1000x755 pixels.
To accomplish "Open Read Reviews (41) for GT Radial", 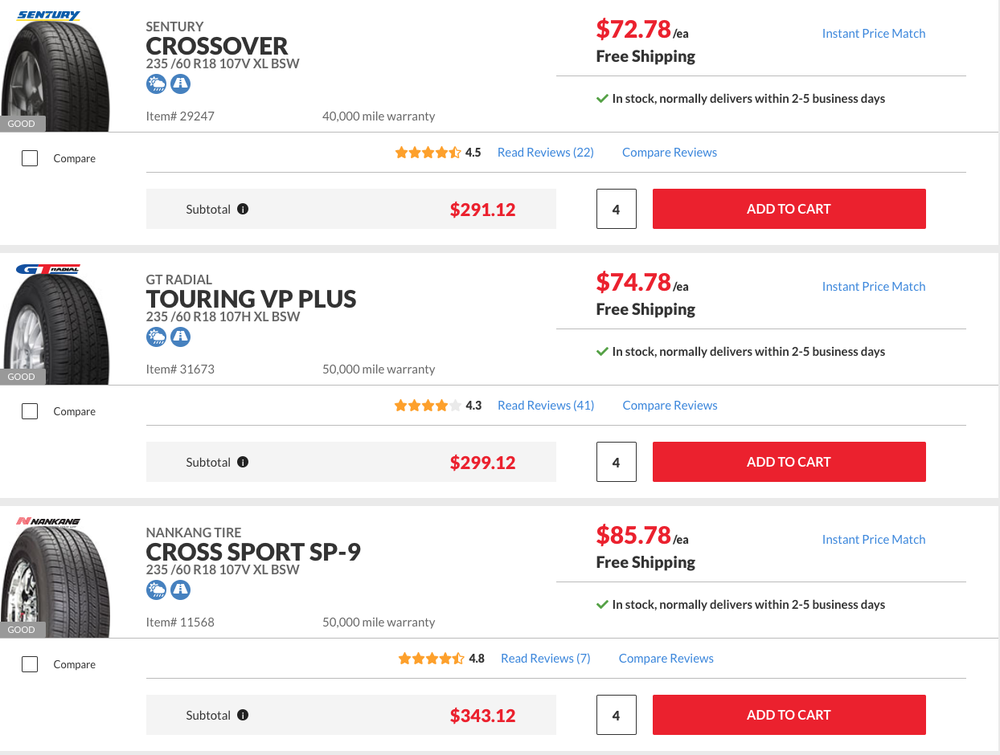I will point(546,406).
